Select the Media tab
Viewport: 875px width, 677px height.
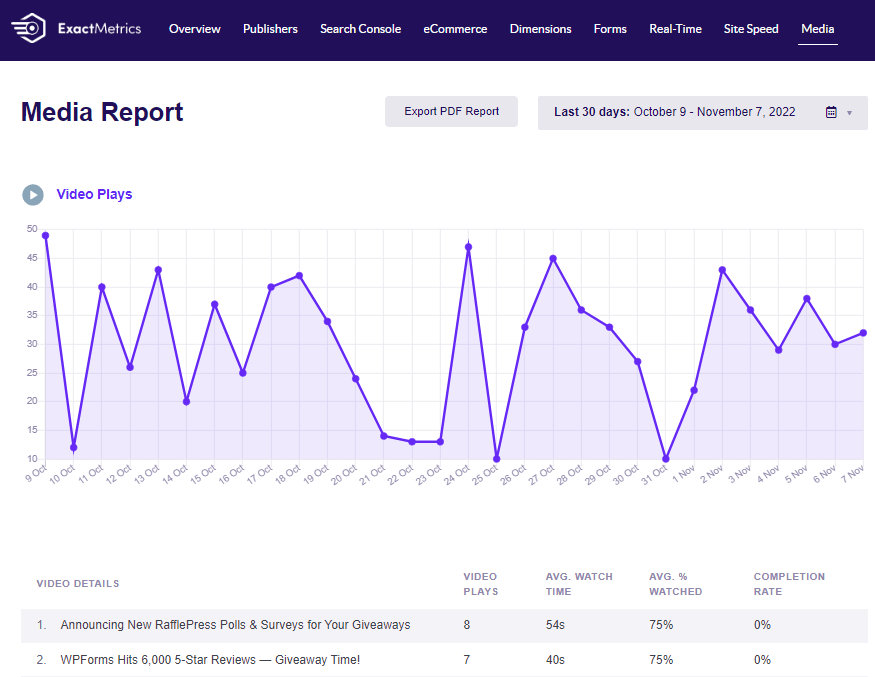[x=818, y=29]
